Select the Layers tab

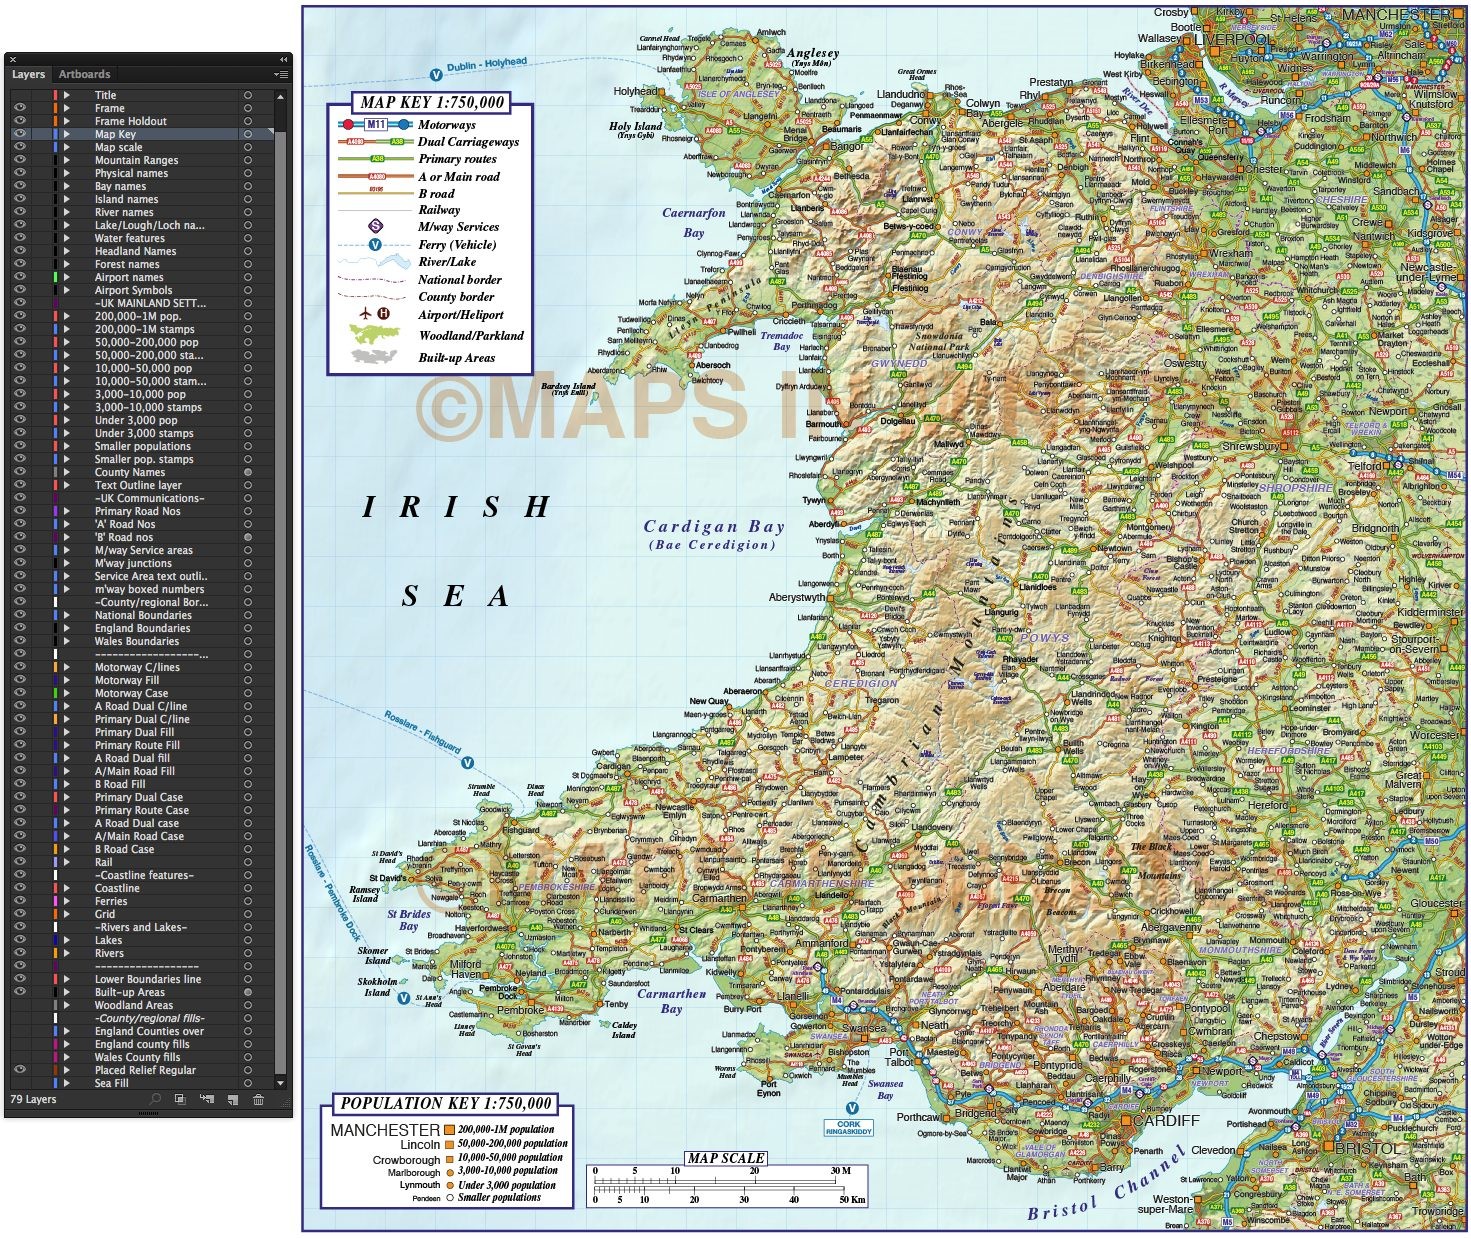tap(28, 74)
